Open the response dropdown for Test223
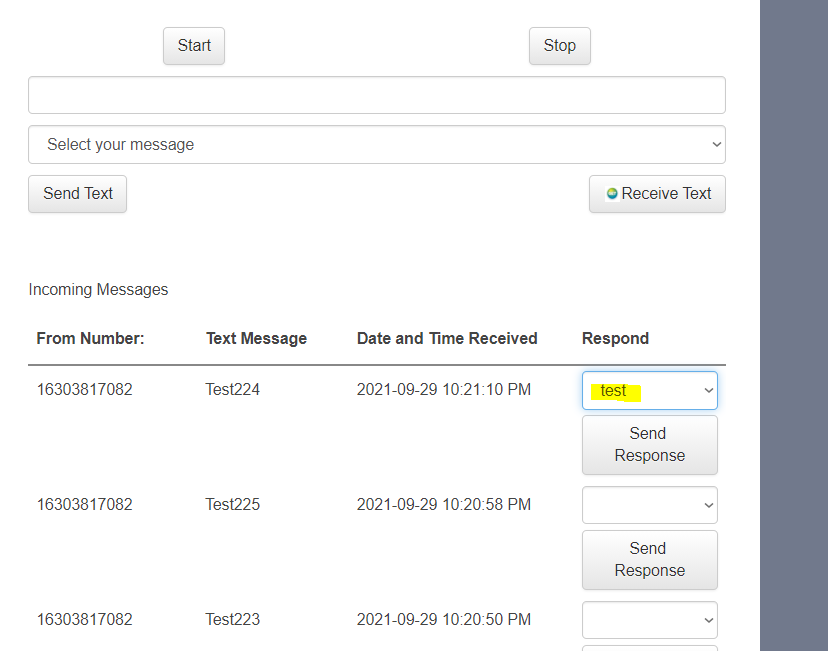This screenshot has height=651, width=828. [x=650, y=620]
